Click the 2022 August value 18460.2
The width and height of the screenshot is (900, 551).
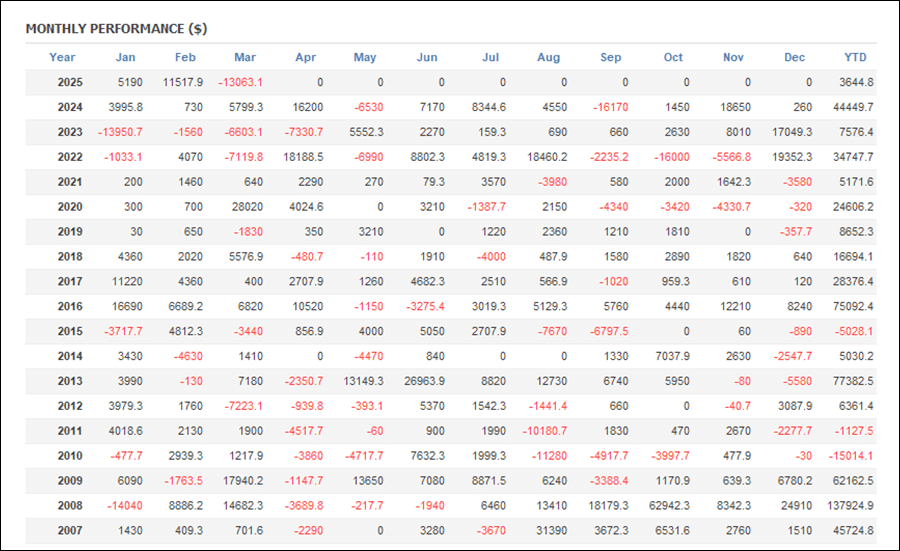[547, 157]
